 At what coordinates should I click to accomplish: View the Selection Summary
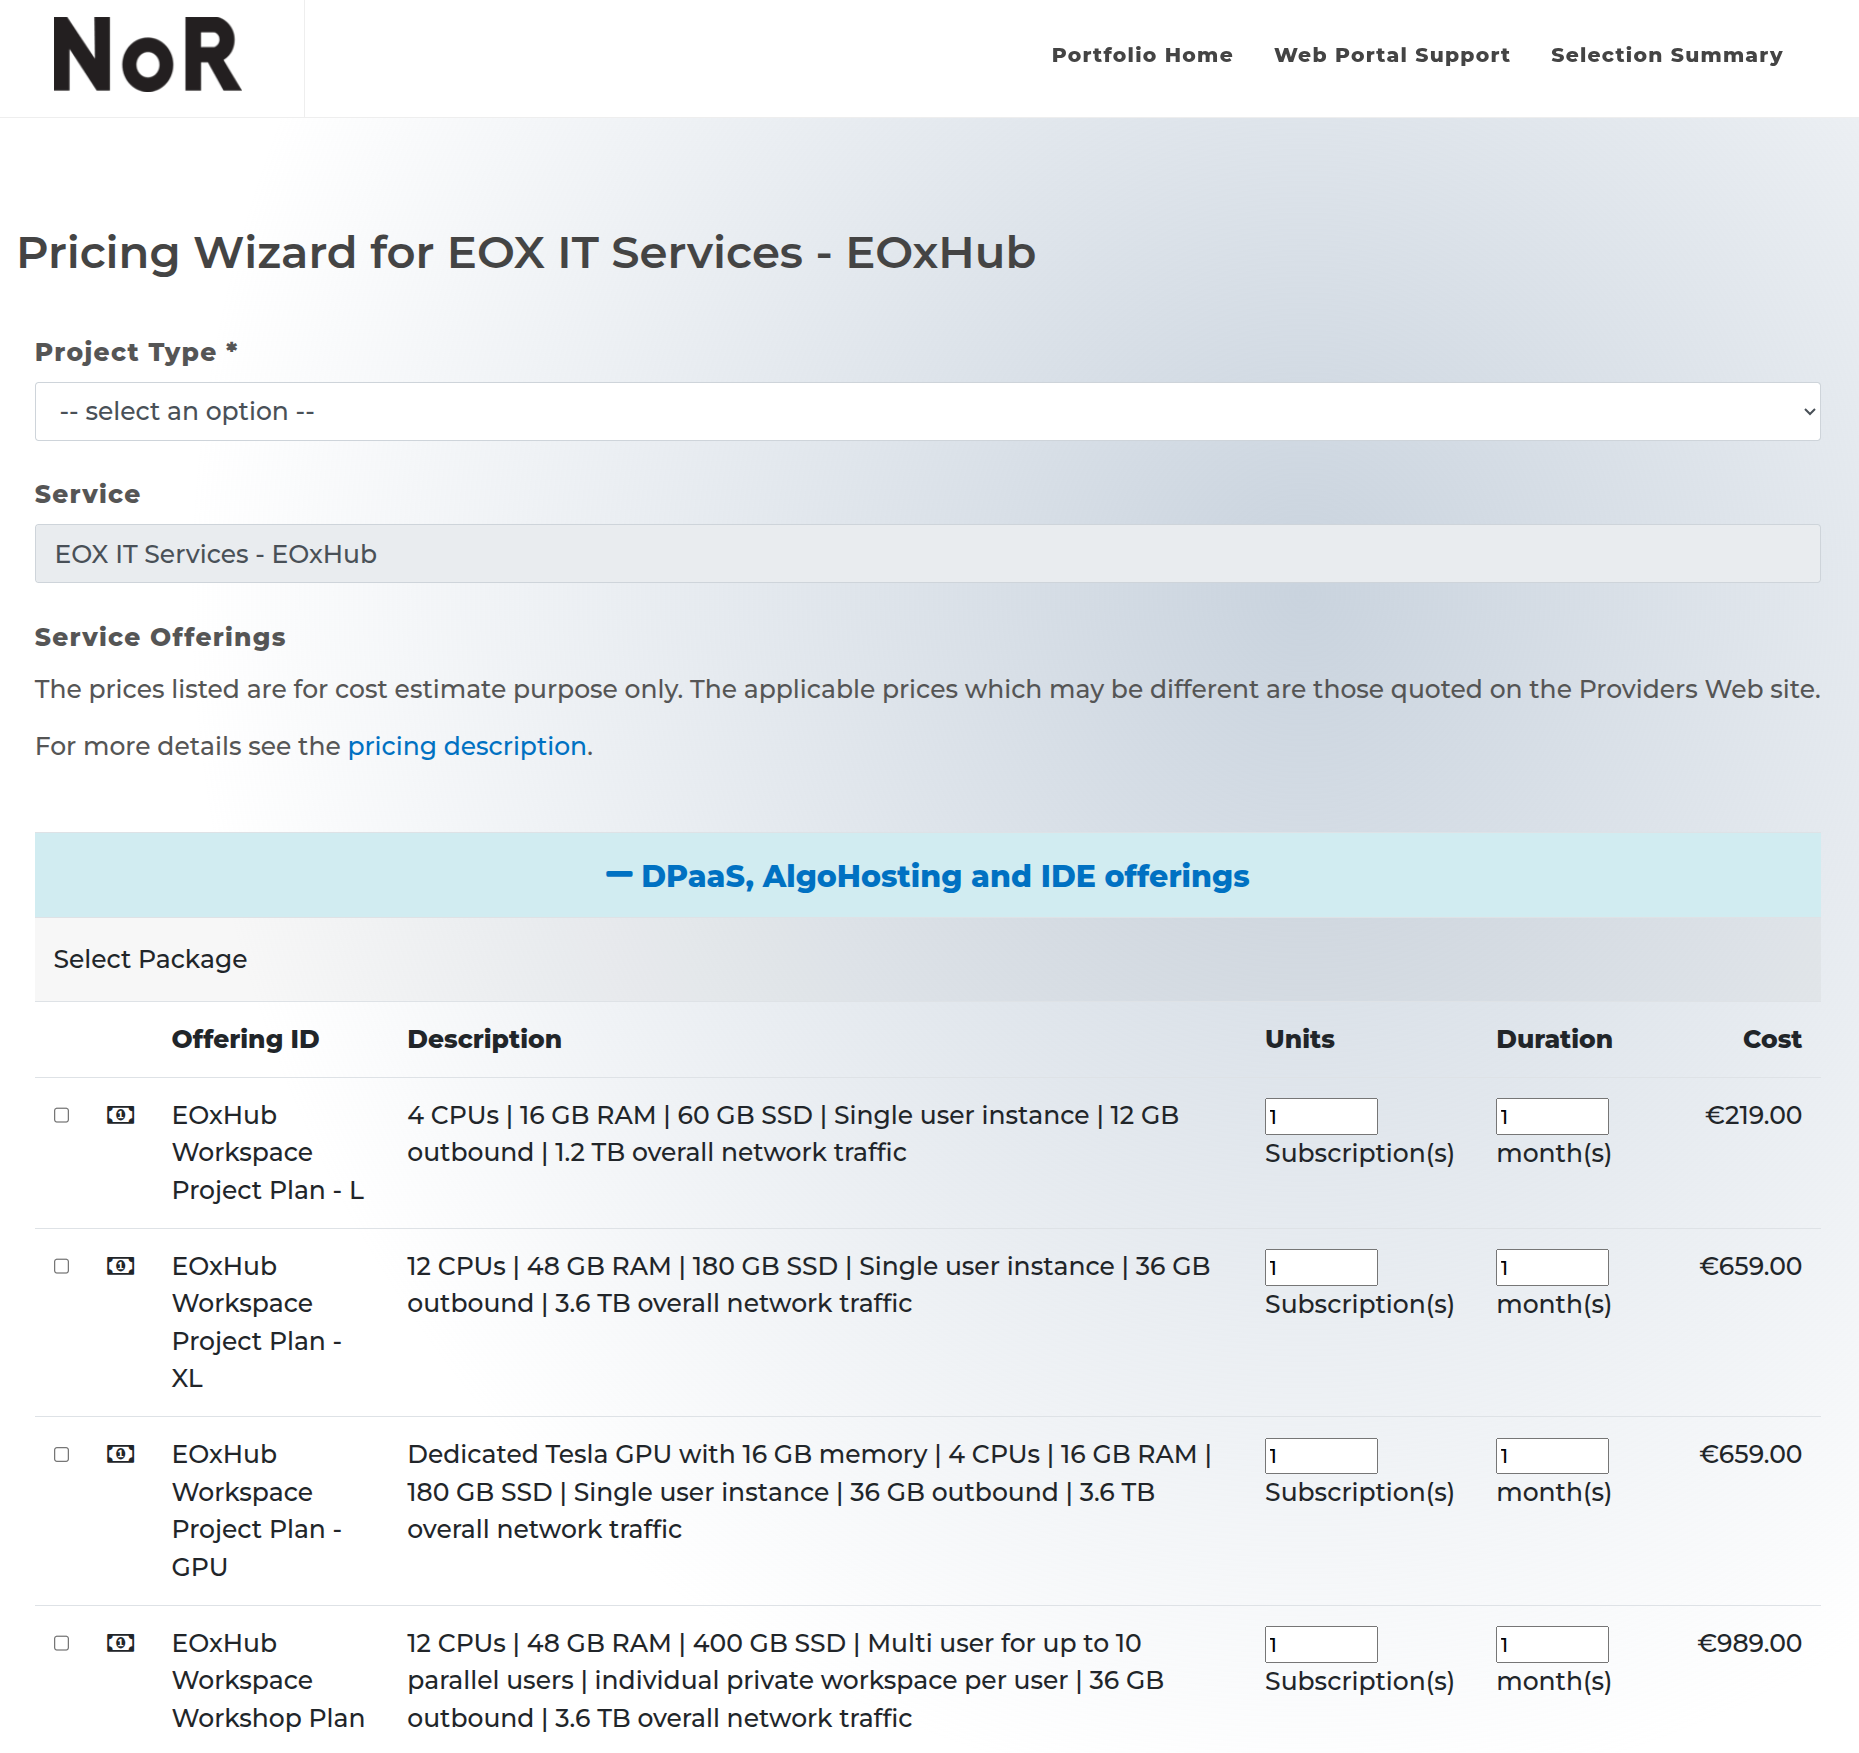pyautogui.click(x=1666, y=55)
